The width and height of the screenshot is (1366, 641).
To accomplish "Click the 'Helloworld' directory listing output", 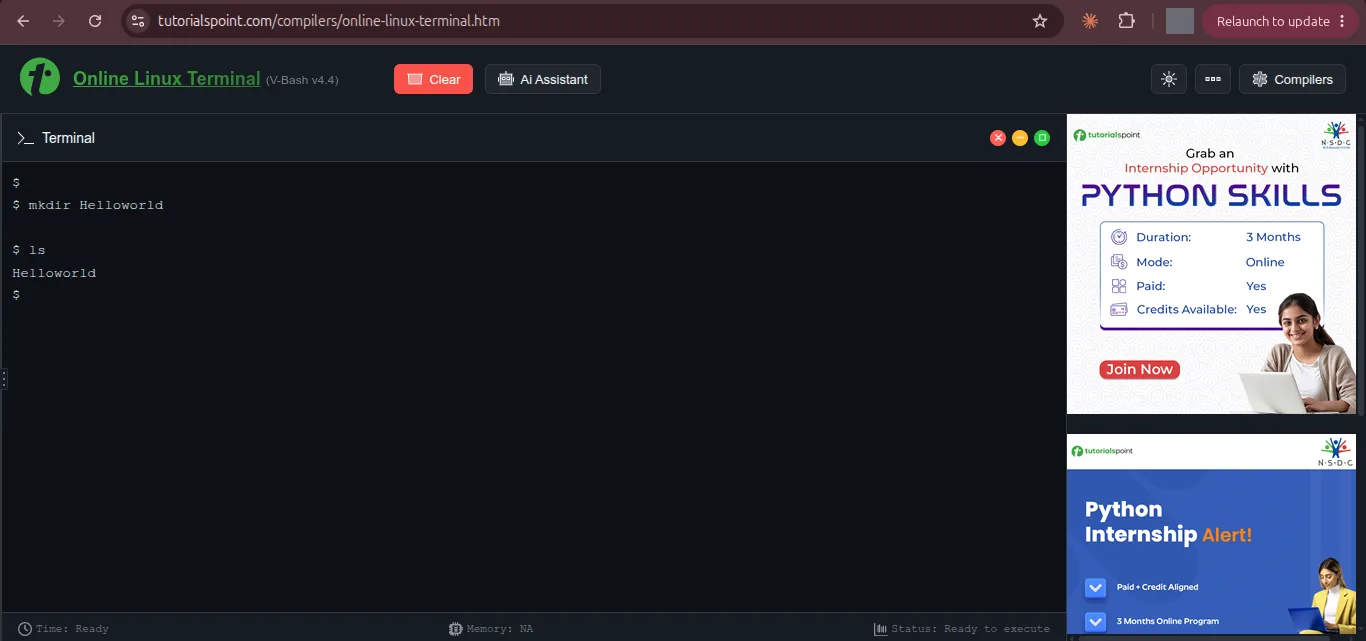I will tap(54, 273).
